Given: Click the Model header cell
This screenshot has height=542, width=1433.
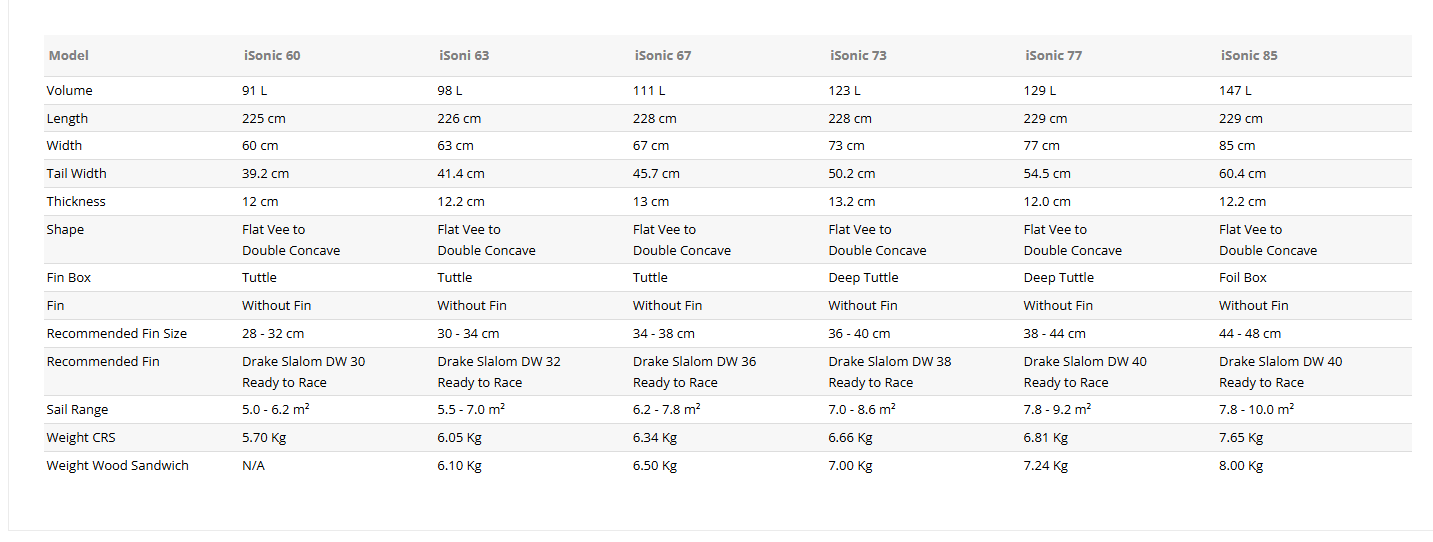Looking at the screenshot, I should (69, 56).
